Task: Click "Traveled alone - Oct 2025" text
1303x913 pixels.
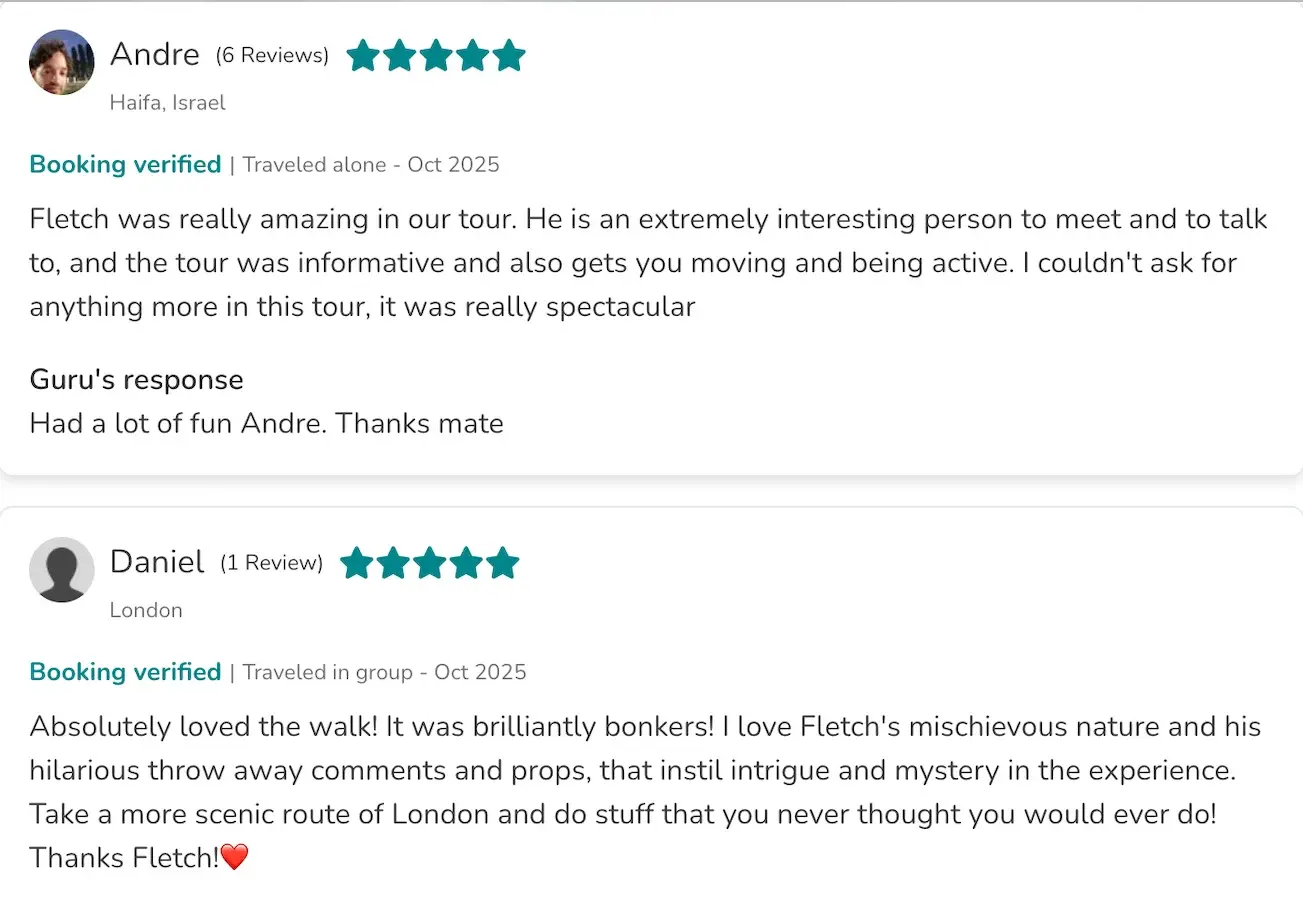Action: coord(371,165)
